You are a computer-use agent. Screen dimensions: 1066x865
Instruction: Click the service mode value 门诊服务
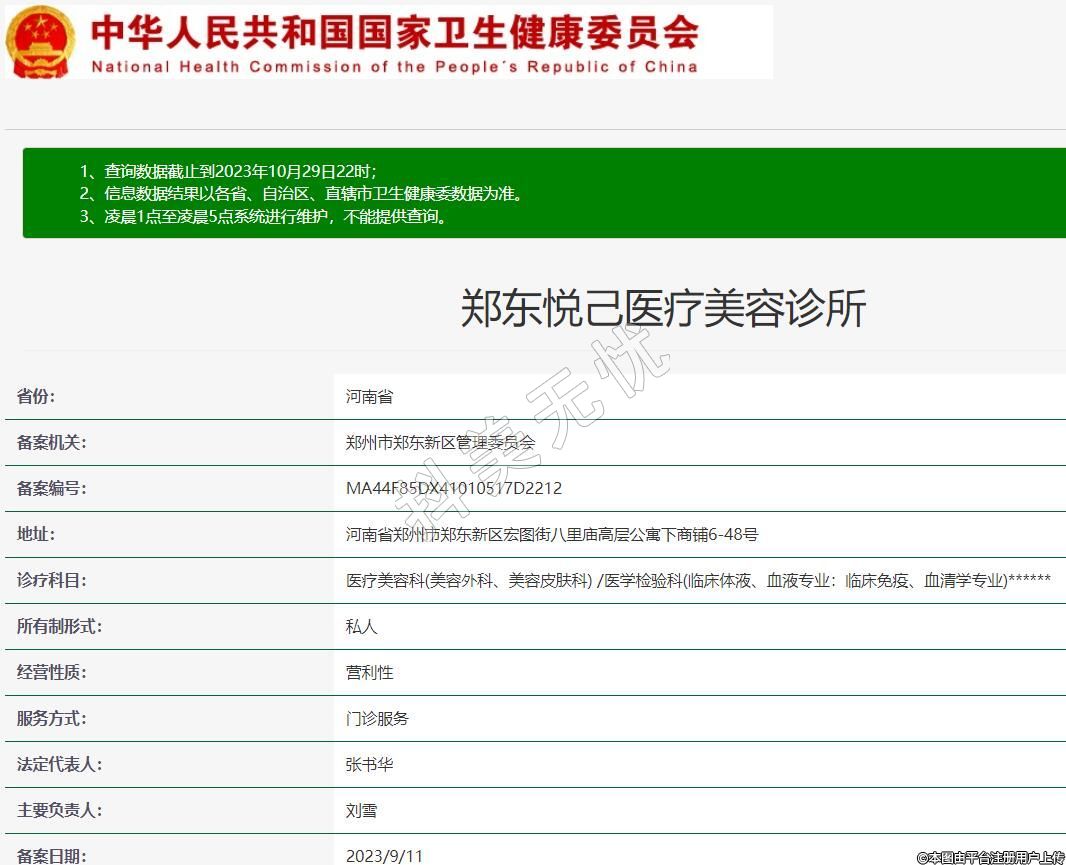coord(377,719)
